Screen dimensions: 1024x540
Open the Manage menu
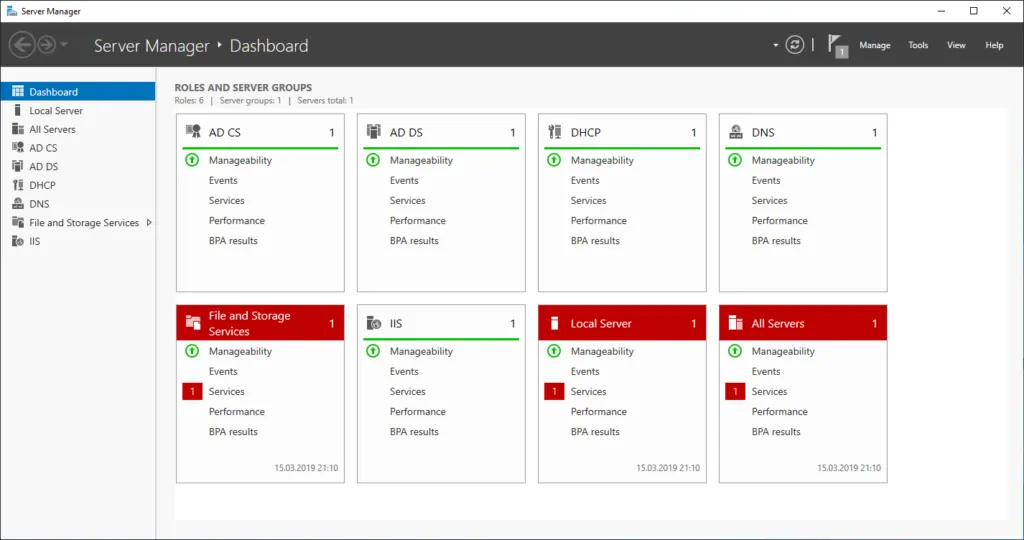pyautogui.click(x=874, y=45)
